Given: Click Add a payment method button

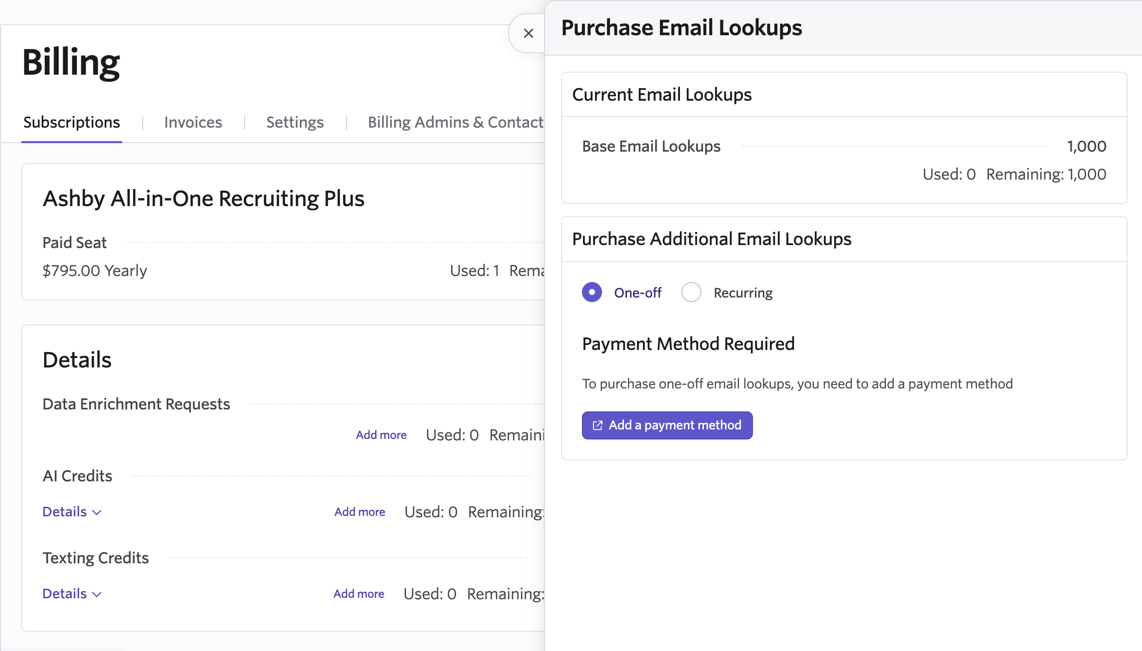Looking at the screenshot, I should tap(667, 425).
